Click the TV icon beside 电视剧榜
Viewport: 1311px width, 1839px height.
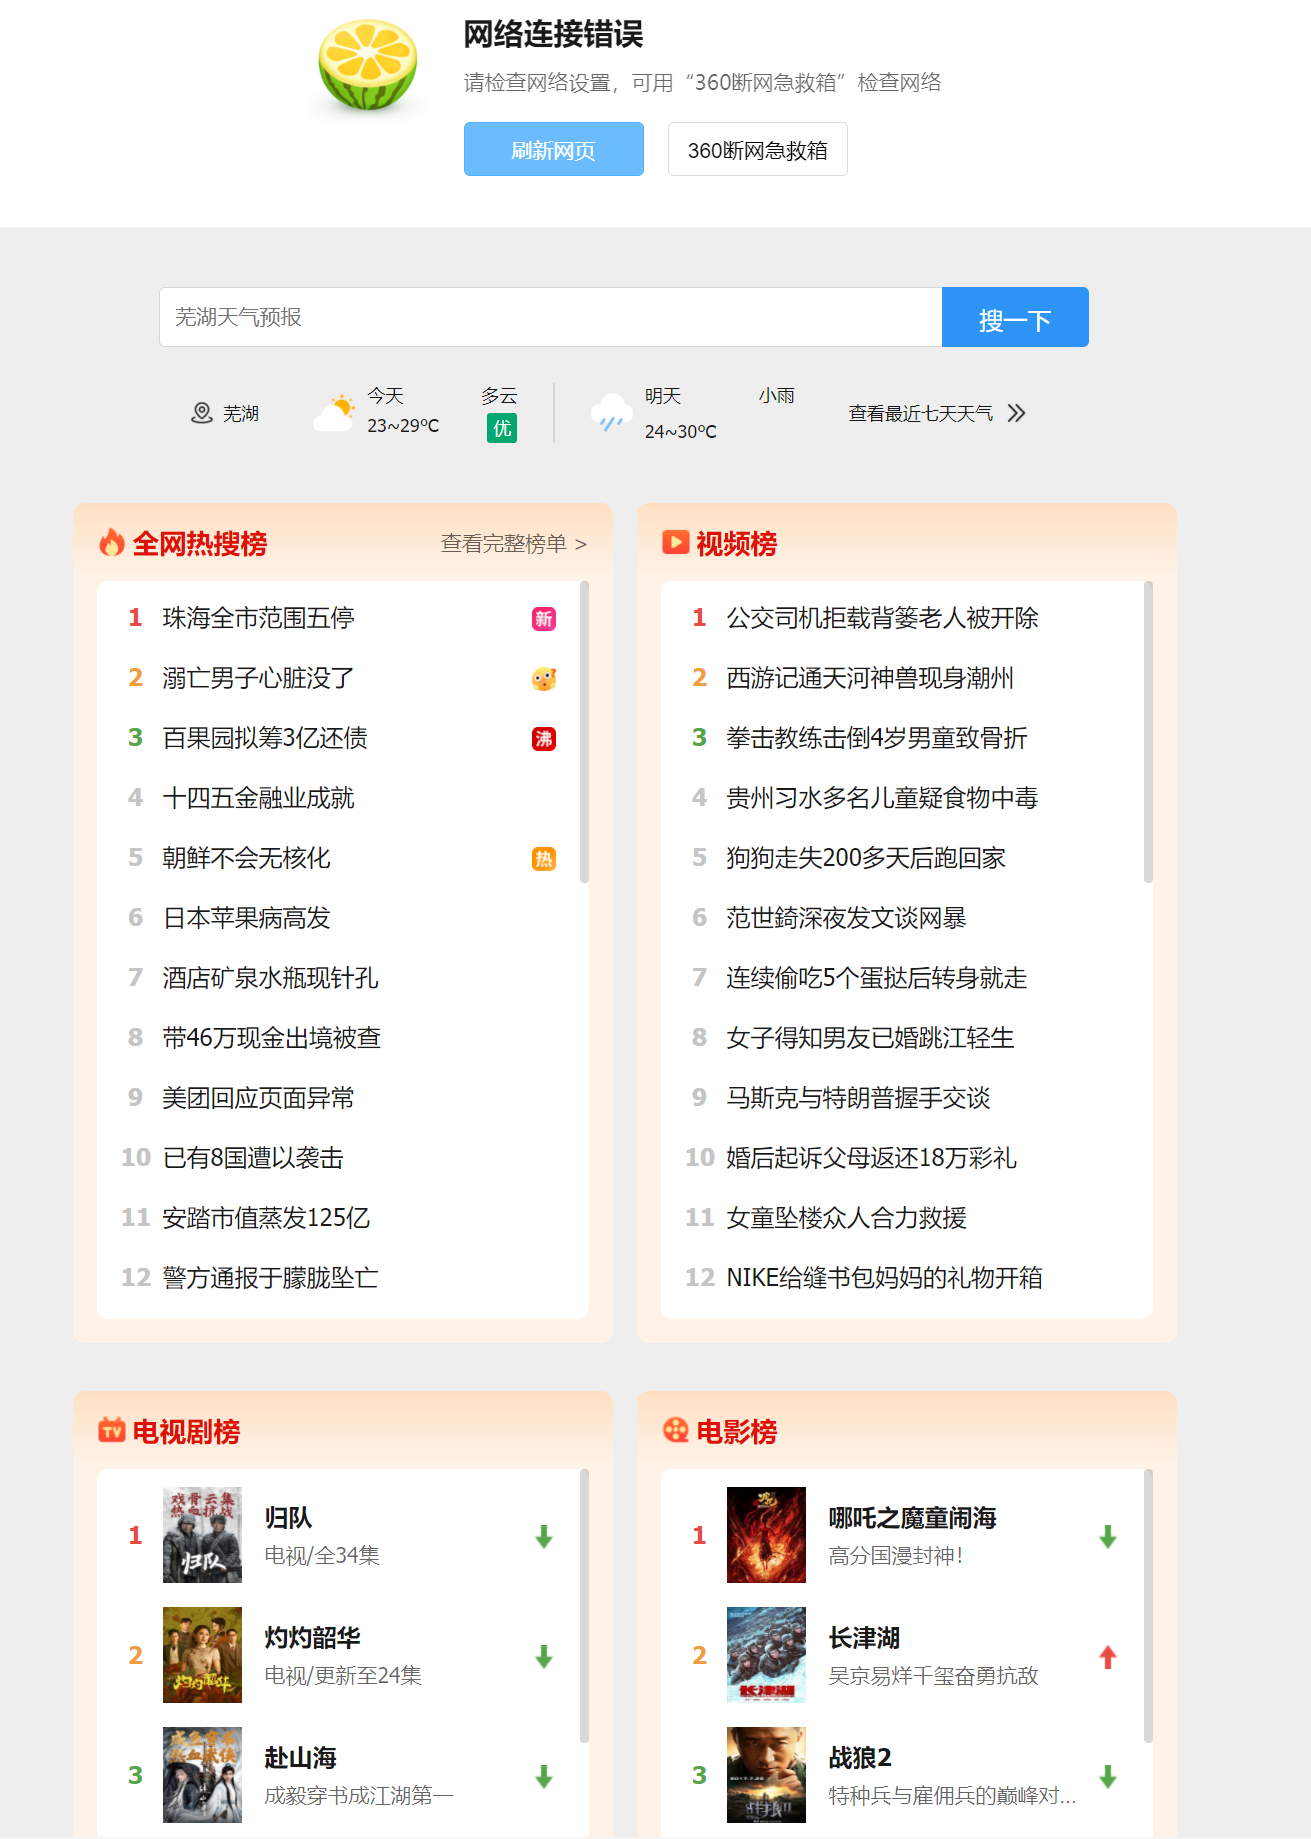point(112,1430)
